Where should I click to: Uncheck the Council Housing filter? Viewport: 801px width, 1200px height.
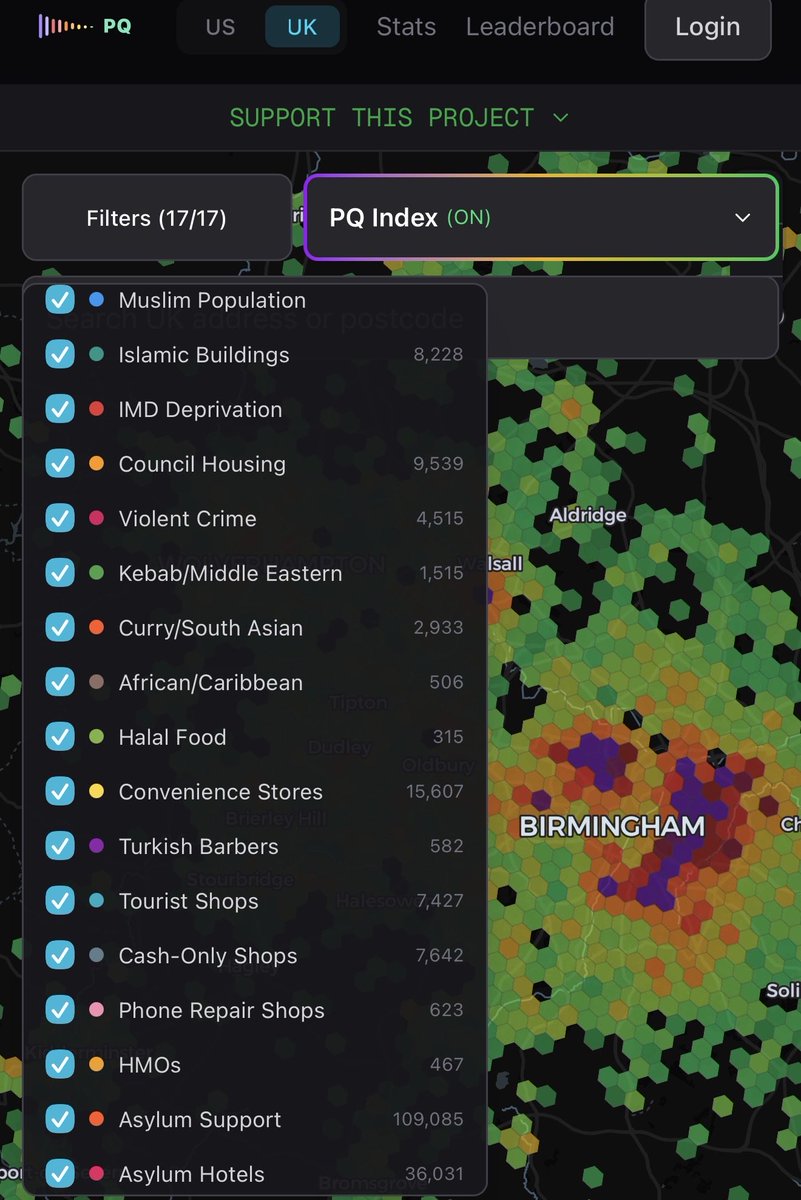pyautogui.click(x=60, y=464)
